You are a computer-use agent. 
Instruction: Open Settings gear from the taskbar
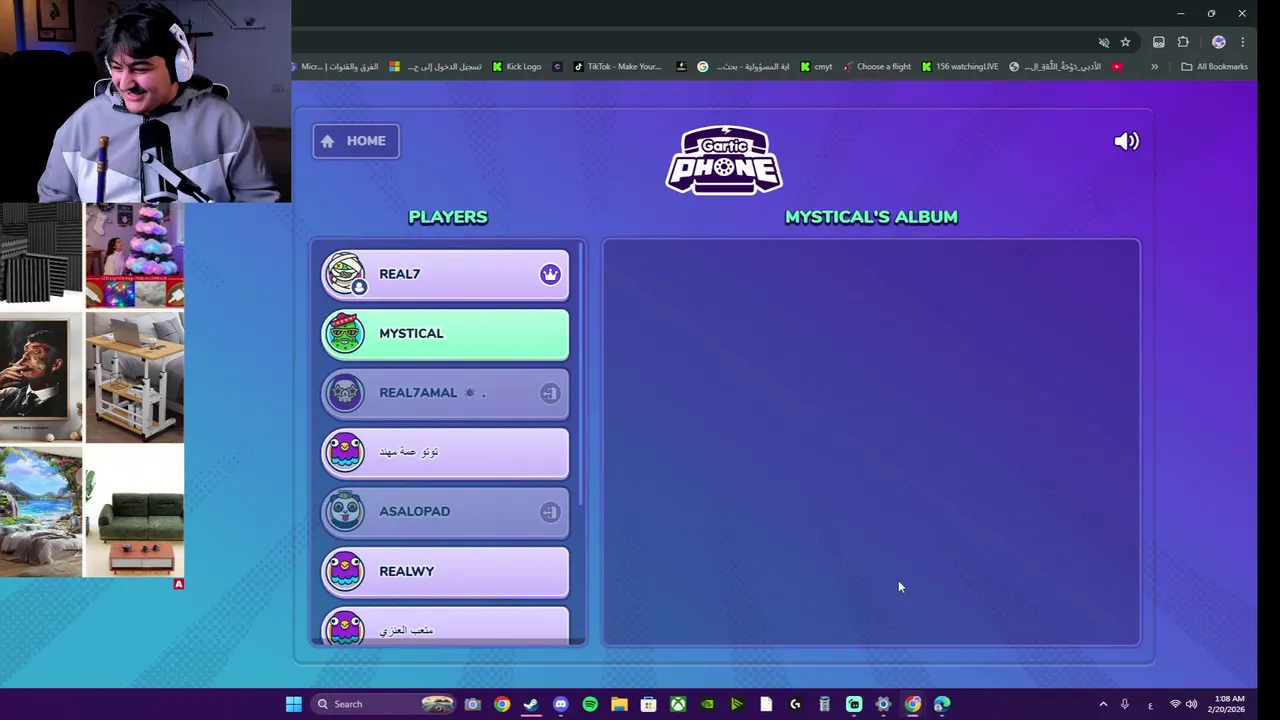(x=883, y=704)
